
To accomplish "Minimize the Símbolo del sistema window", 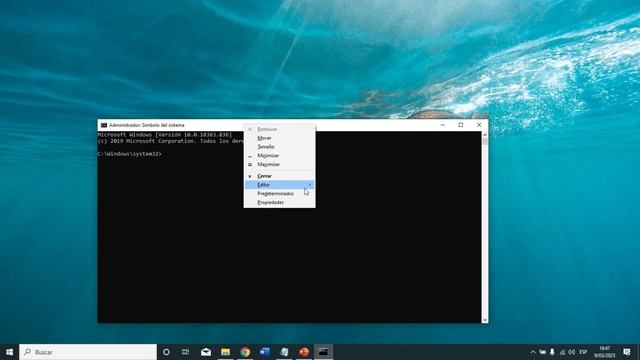I will click(443, 125).
